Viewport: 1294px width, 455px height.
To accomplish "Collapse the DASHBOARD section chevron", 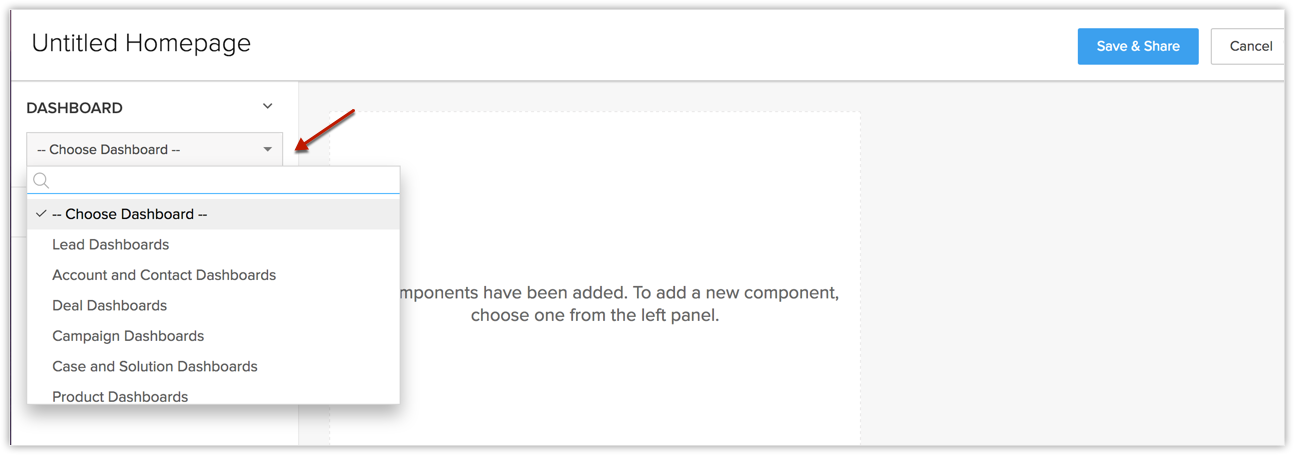I will tap(267, 106).
